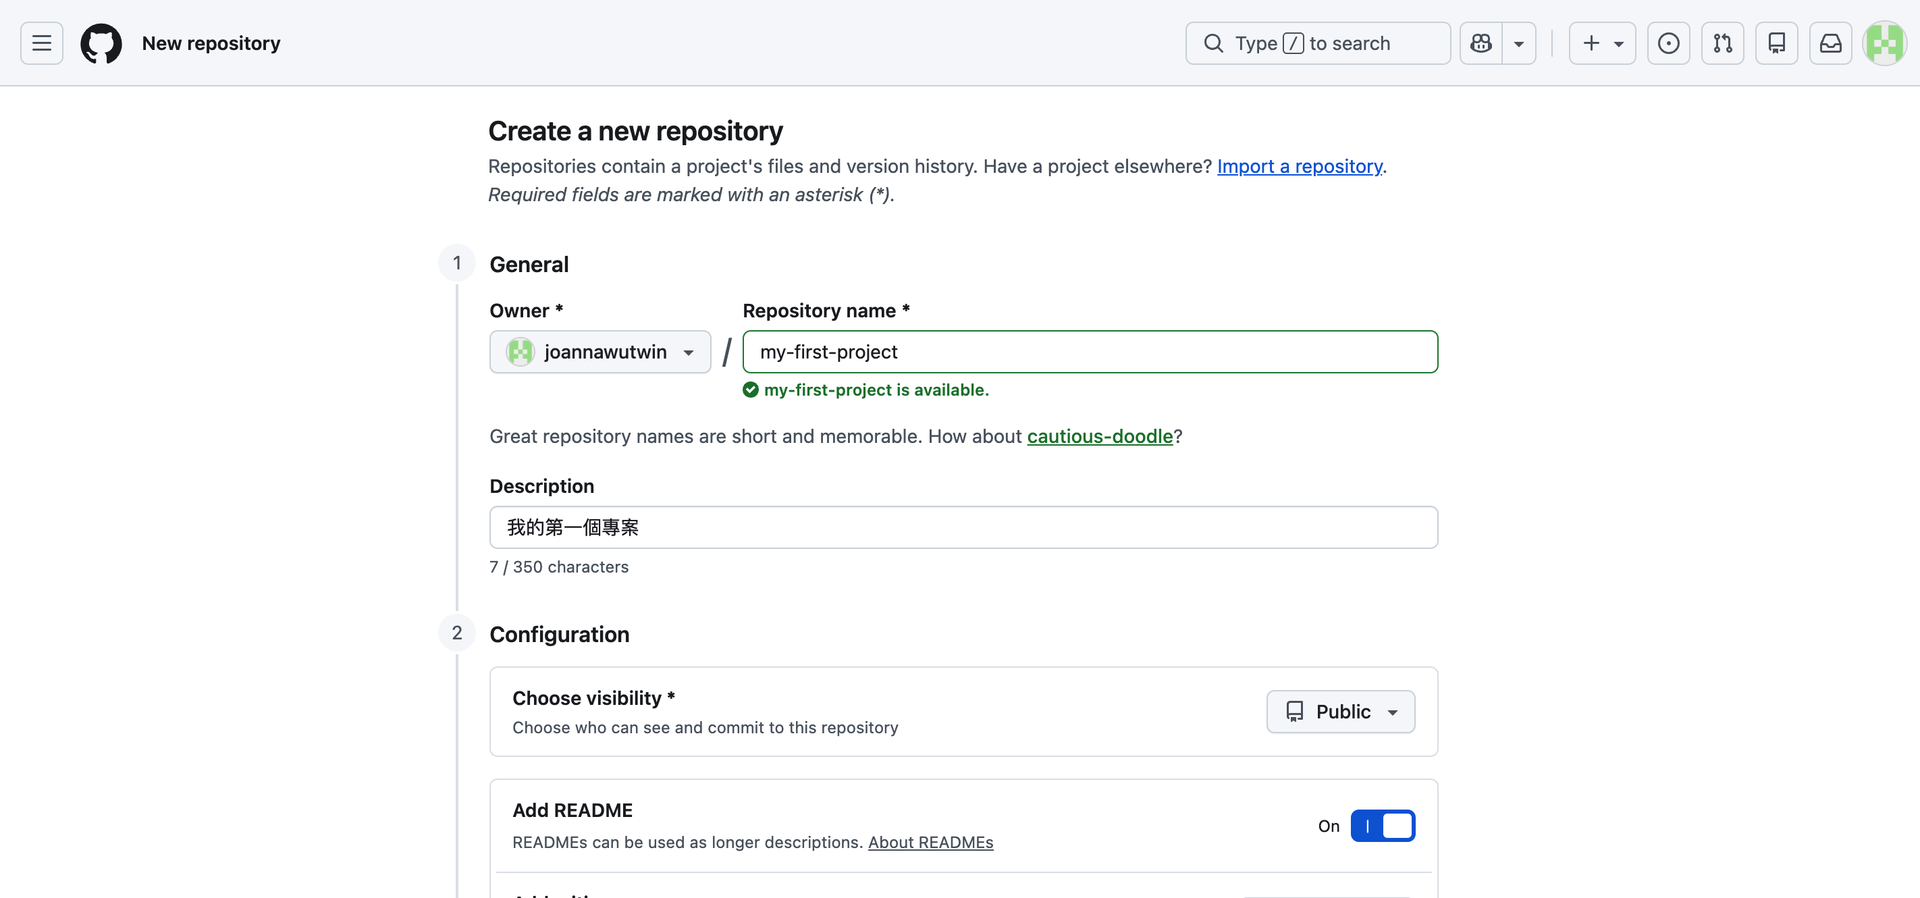Screen dimensions: 1920x898
Task: Click the 'Configuration' section heading
Action: pos(560,634)
